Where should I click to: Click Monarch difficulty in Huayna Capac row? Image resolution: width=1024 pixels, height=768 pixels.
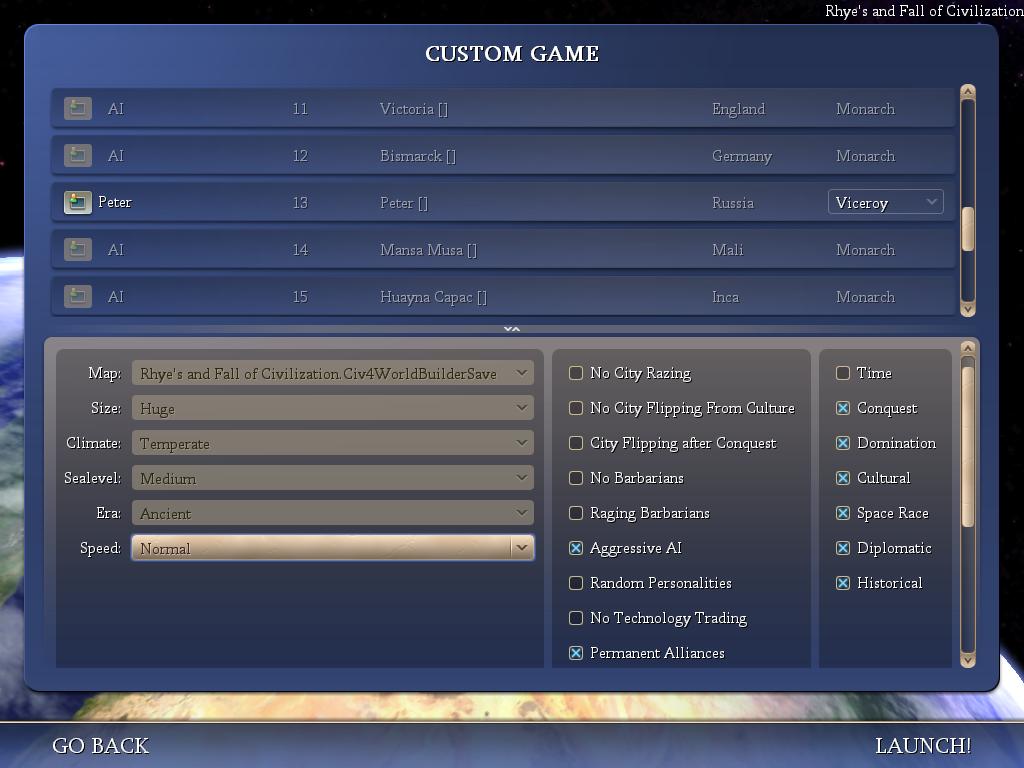click(x=865, y=297)
